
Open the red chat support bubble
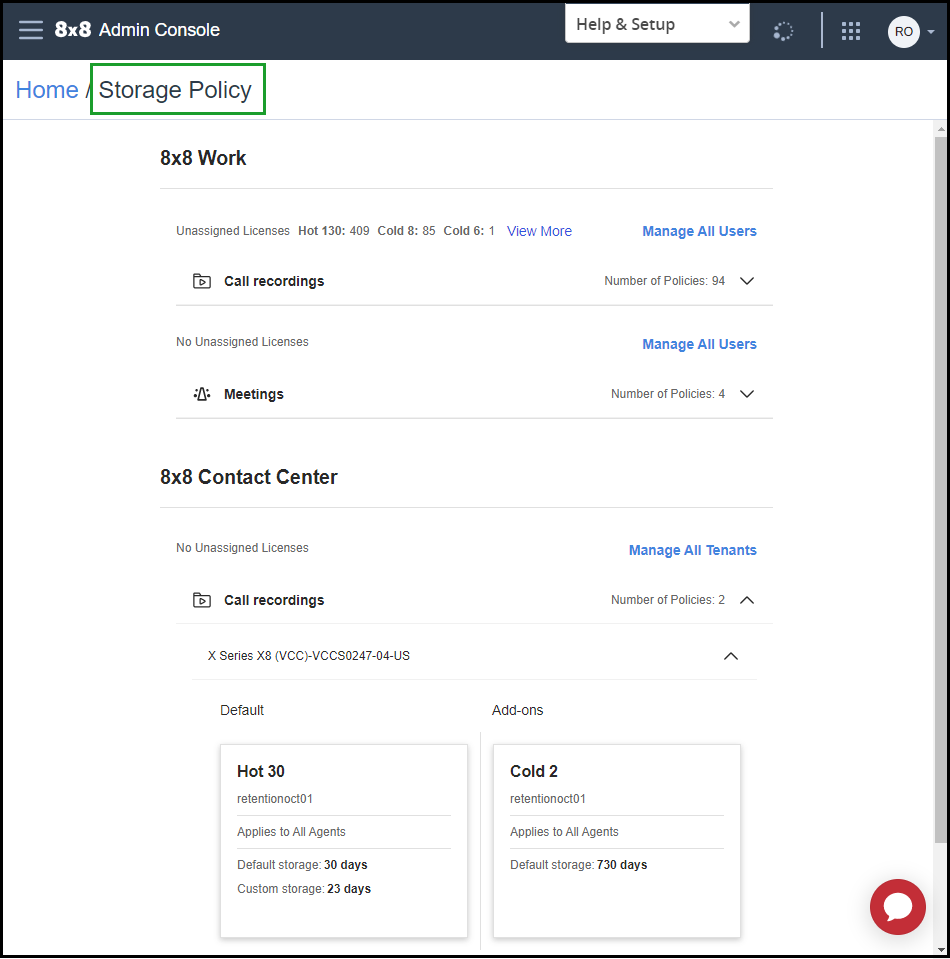tap(897, 906)
